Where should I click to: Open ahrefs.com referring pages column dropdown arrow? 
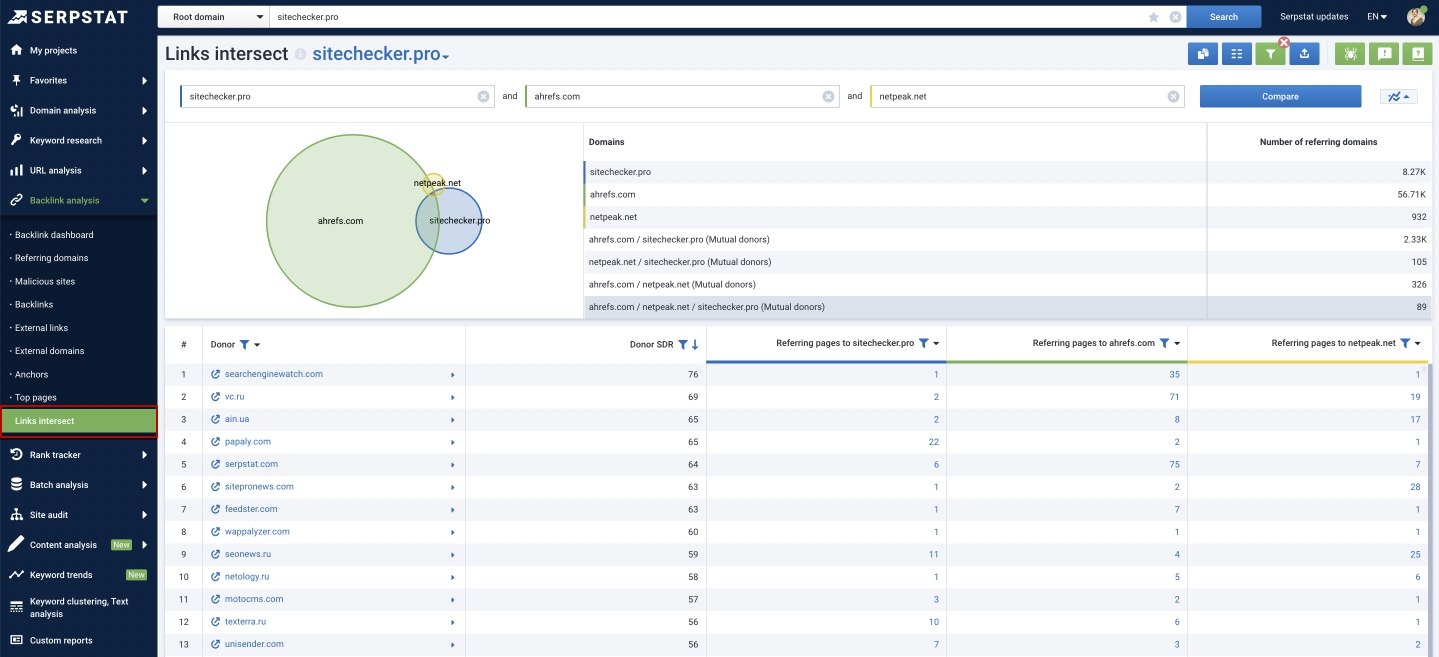[x=1178, y=343]
